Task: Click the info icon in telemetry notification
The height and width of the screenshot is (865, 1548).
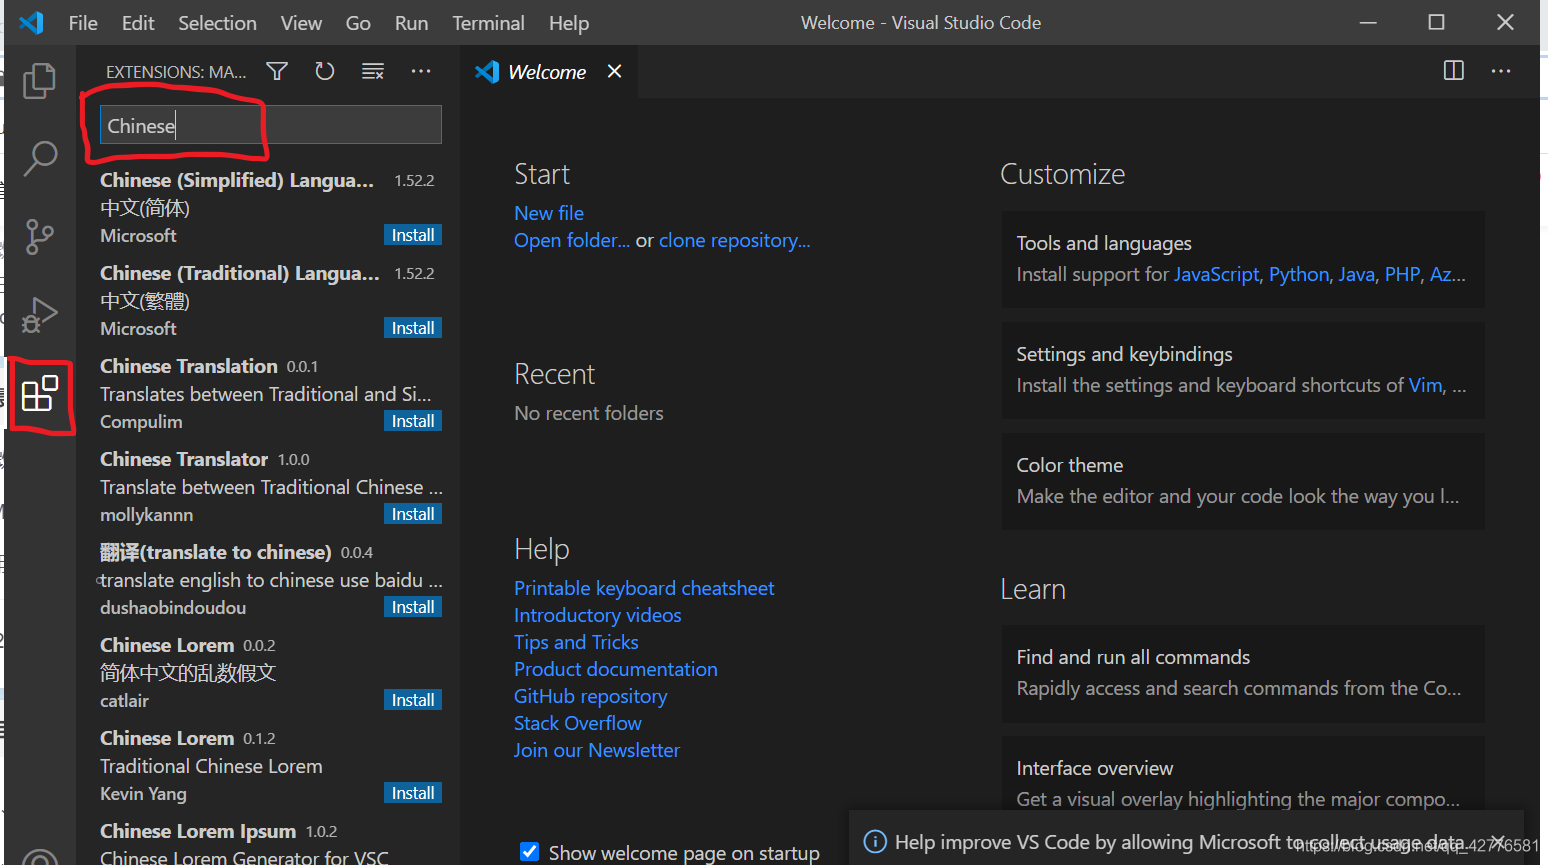Action: (875, 842)
